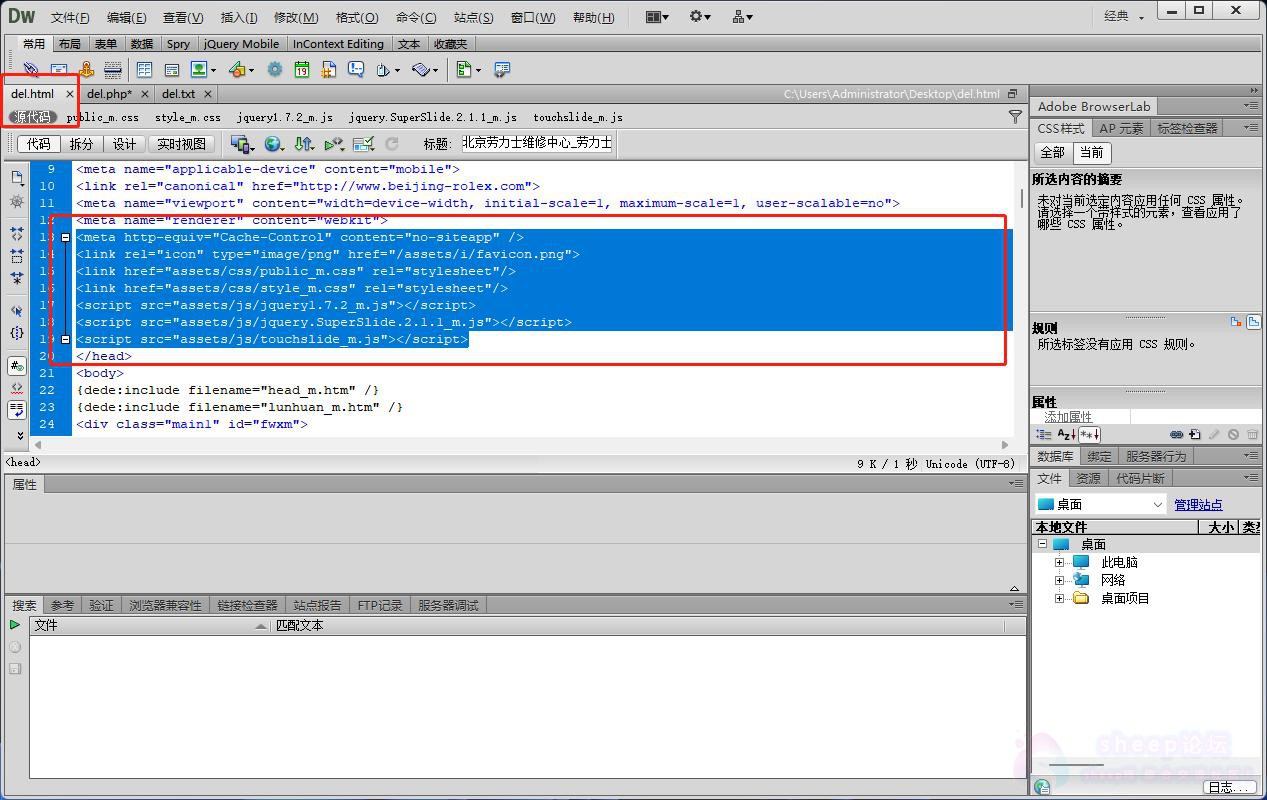Toggle 实时视图 Live View button
The width and height of the screenshot is (1267, 800).
tap(182, 144)
